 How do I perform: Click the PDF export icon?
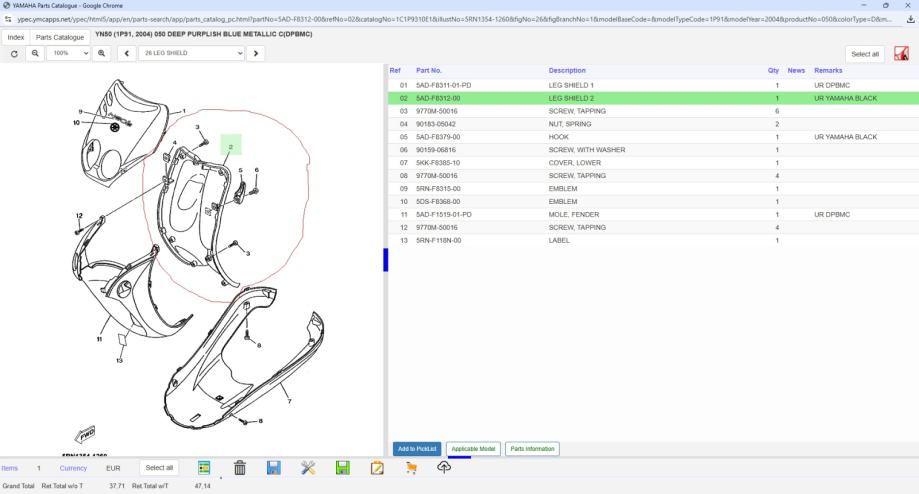(901, 53)
